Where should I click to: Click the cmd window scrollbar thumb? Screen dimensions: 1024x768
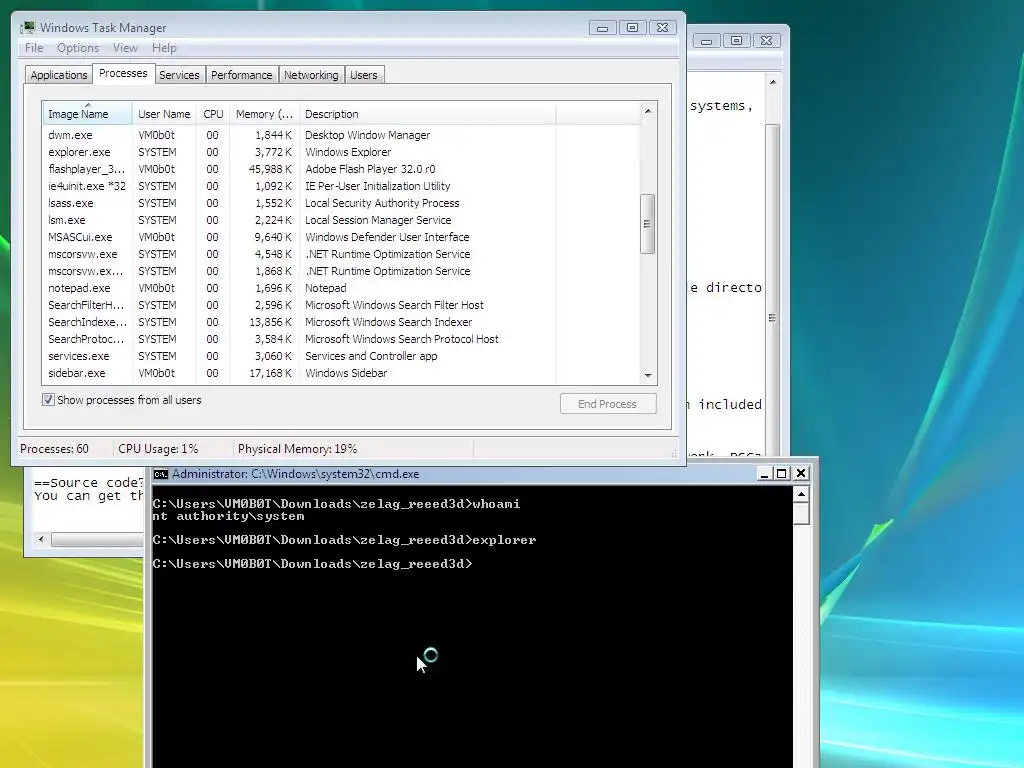click(801, 513)
